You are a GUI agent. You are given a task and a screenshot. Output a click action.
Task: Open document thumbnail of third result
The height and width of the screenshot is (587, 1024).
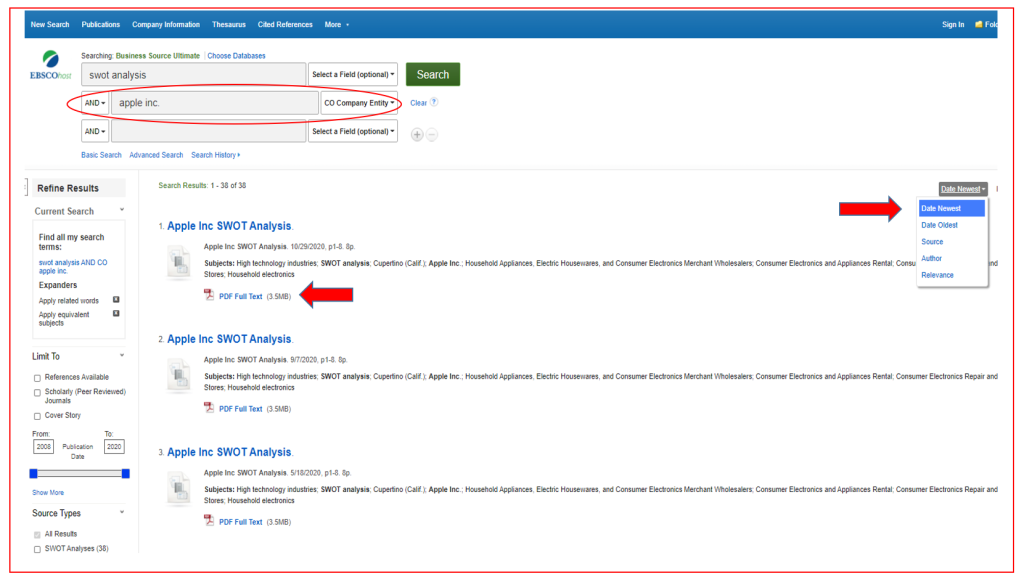pyautogui.click(x=179, y=488)
